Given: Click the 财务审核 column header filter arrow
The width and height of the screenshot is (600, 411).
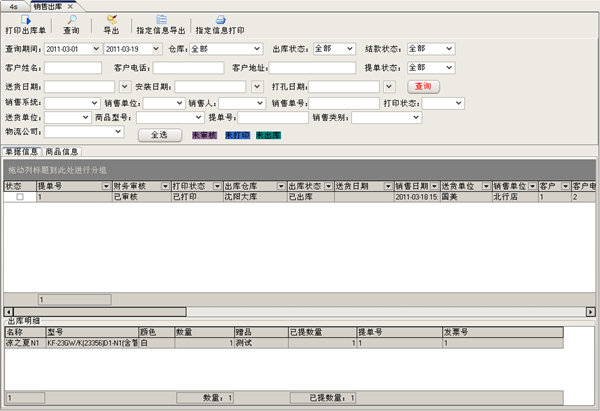Looking at the screenshot, I should coord(163,186).
